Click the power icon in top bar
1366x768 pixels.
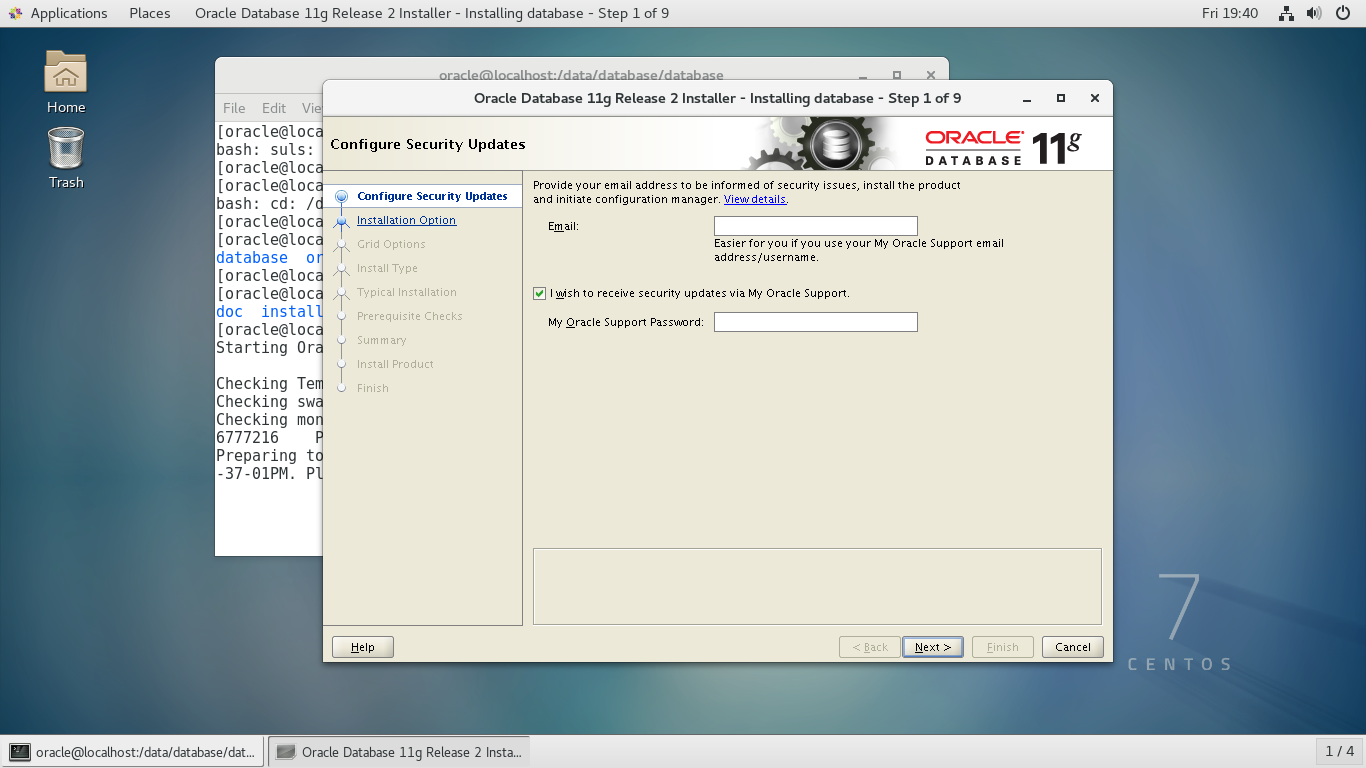tap(1343, 13)
